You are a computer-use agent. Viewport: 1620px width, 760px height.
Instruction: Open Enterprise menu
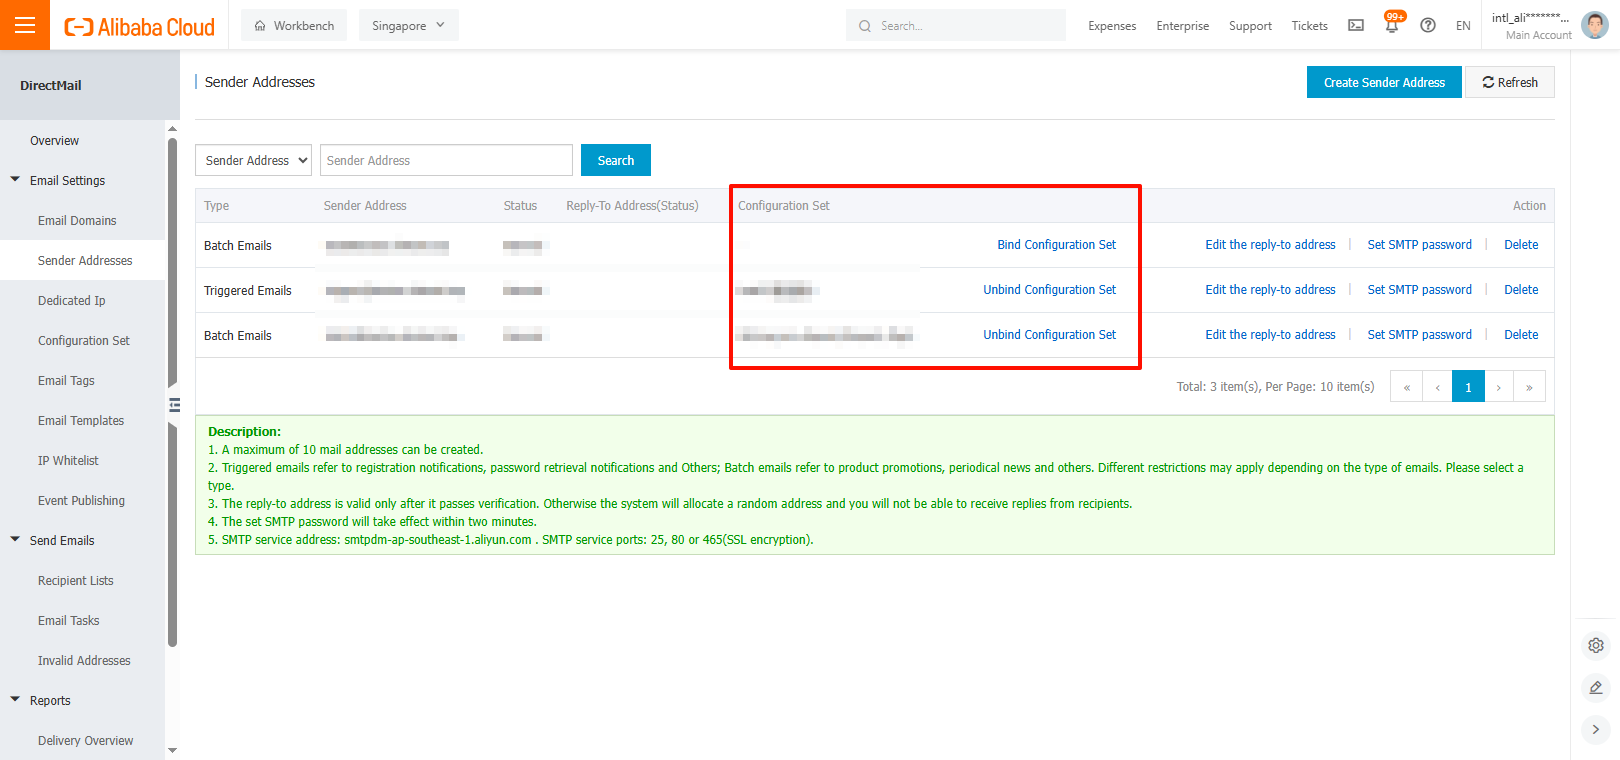[x=1182, y=26]
